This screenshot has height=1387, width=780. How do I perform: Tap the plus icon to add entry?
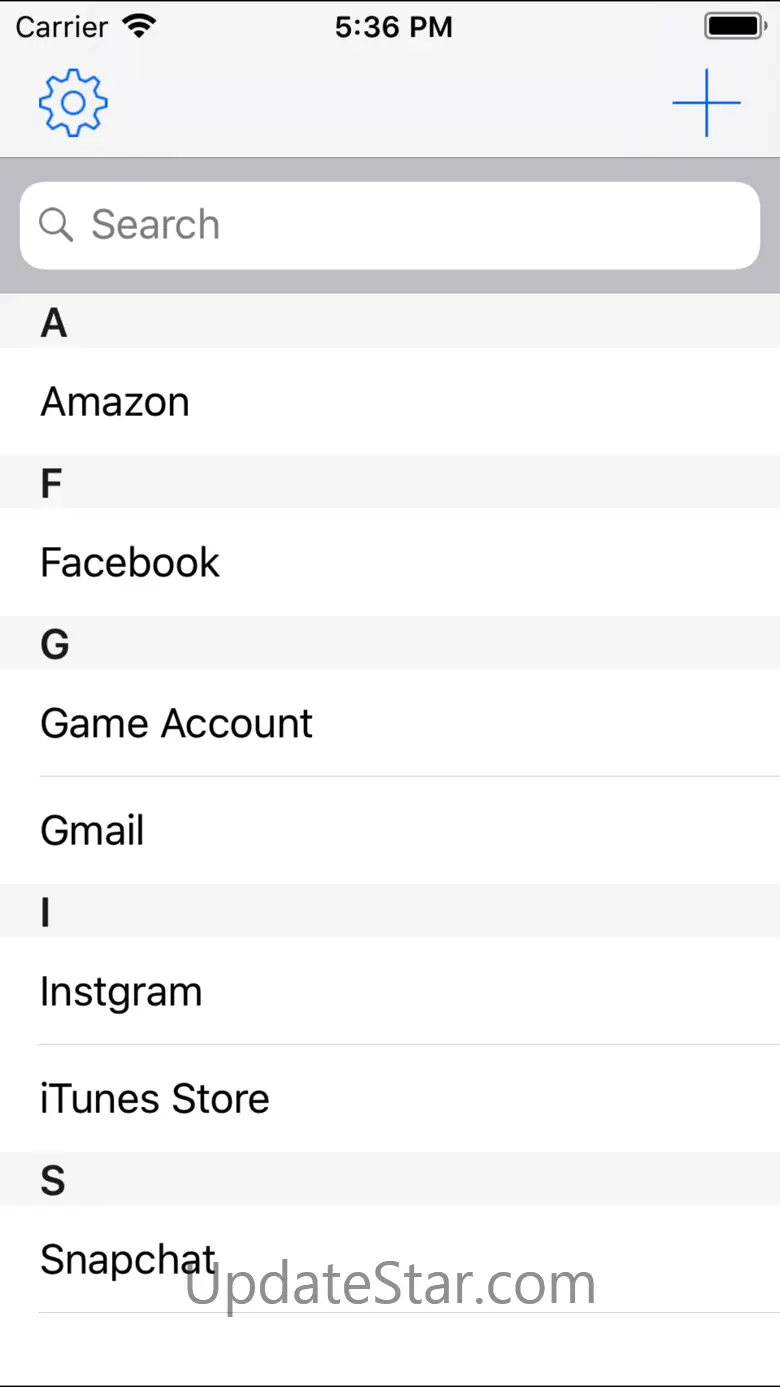[x=706, y=102]
